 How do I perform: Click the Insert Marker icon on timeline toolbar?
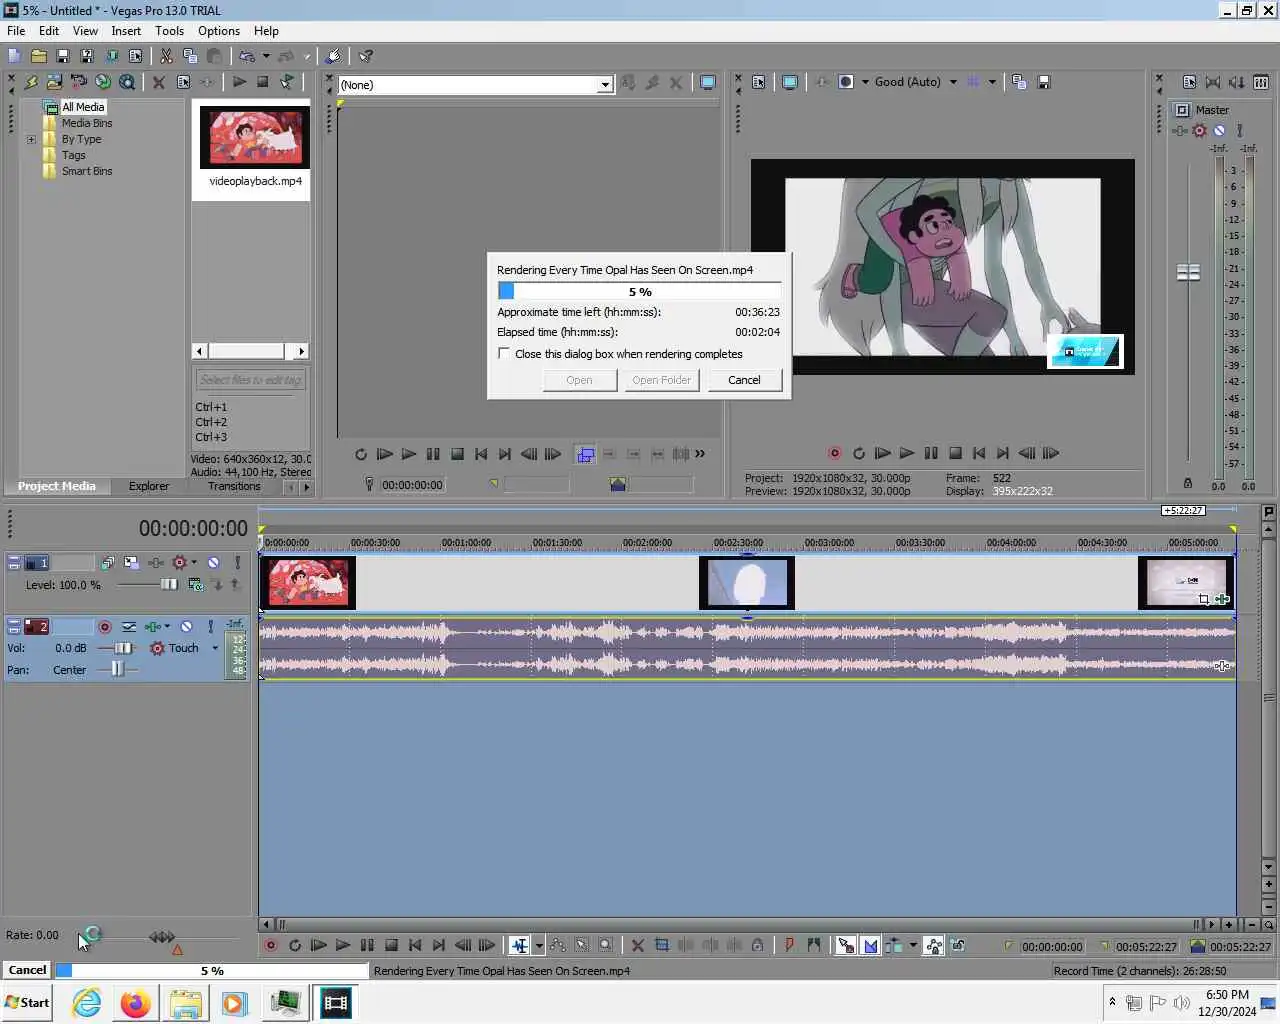pos(789,945)
